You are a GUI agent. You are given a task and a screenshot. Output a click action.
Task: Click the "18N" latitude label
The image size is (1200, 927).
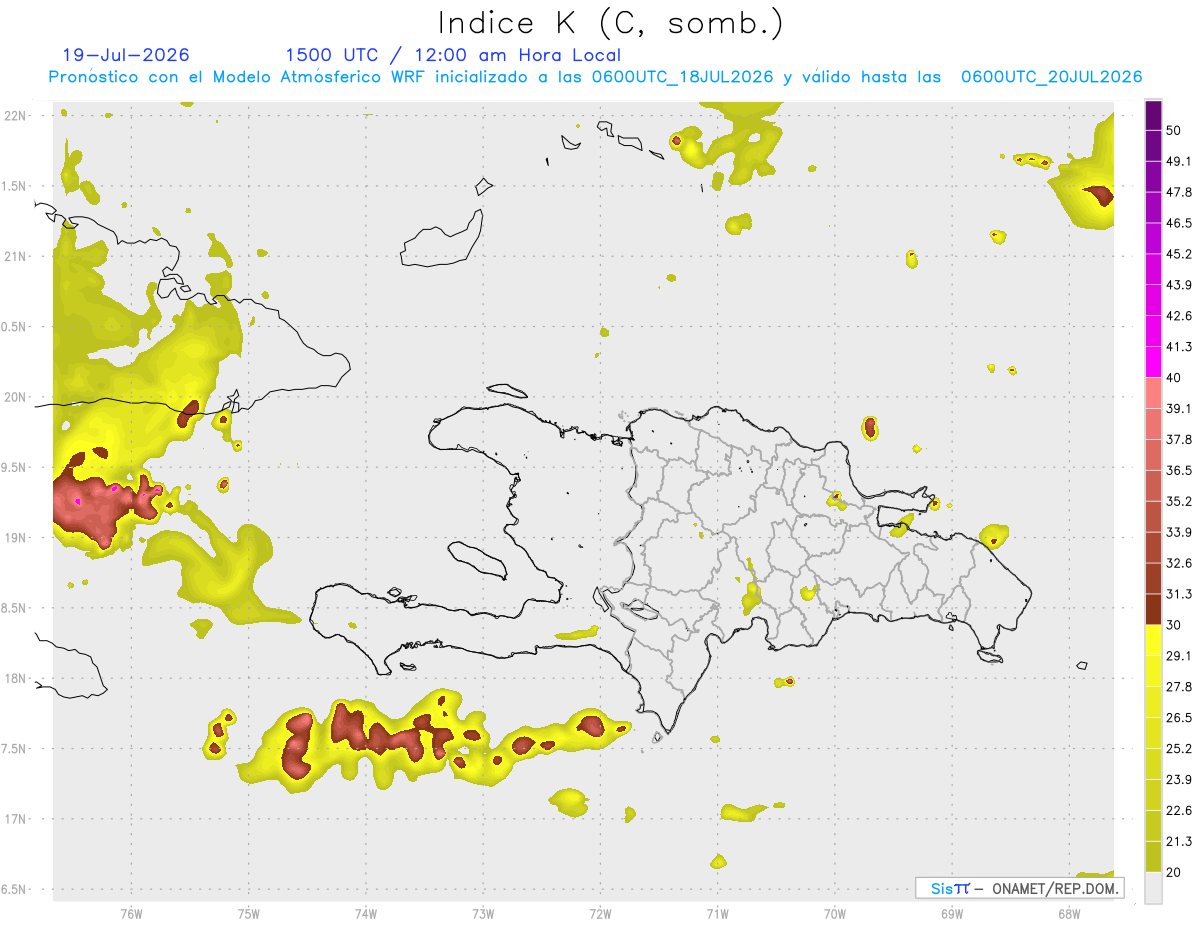[x=17, y=678]
